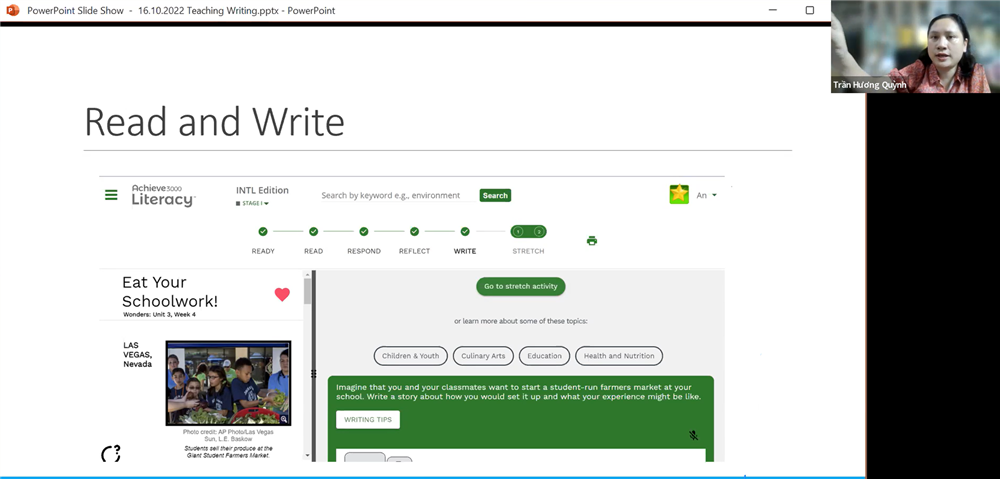Click the star avatar icon
1000x479 pixels.
[679, 195]
